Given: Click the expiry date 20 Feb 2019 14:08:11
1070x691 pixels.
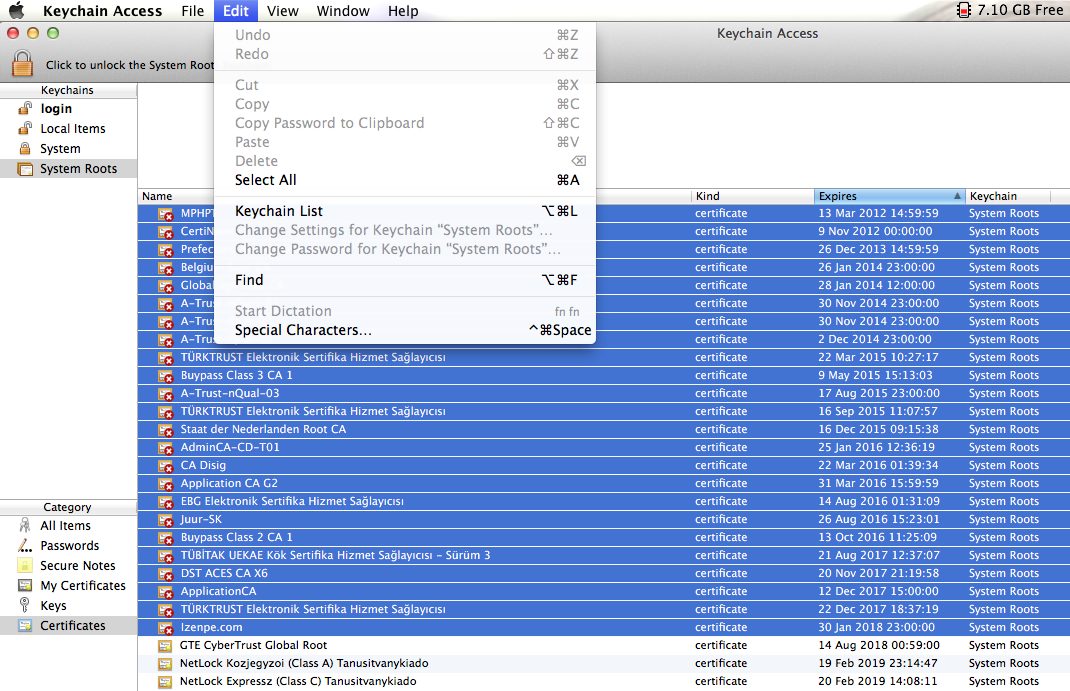Looking at the screenshot, I should click(878, 681).
